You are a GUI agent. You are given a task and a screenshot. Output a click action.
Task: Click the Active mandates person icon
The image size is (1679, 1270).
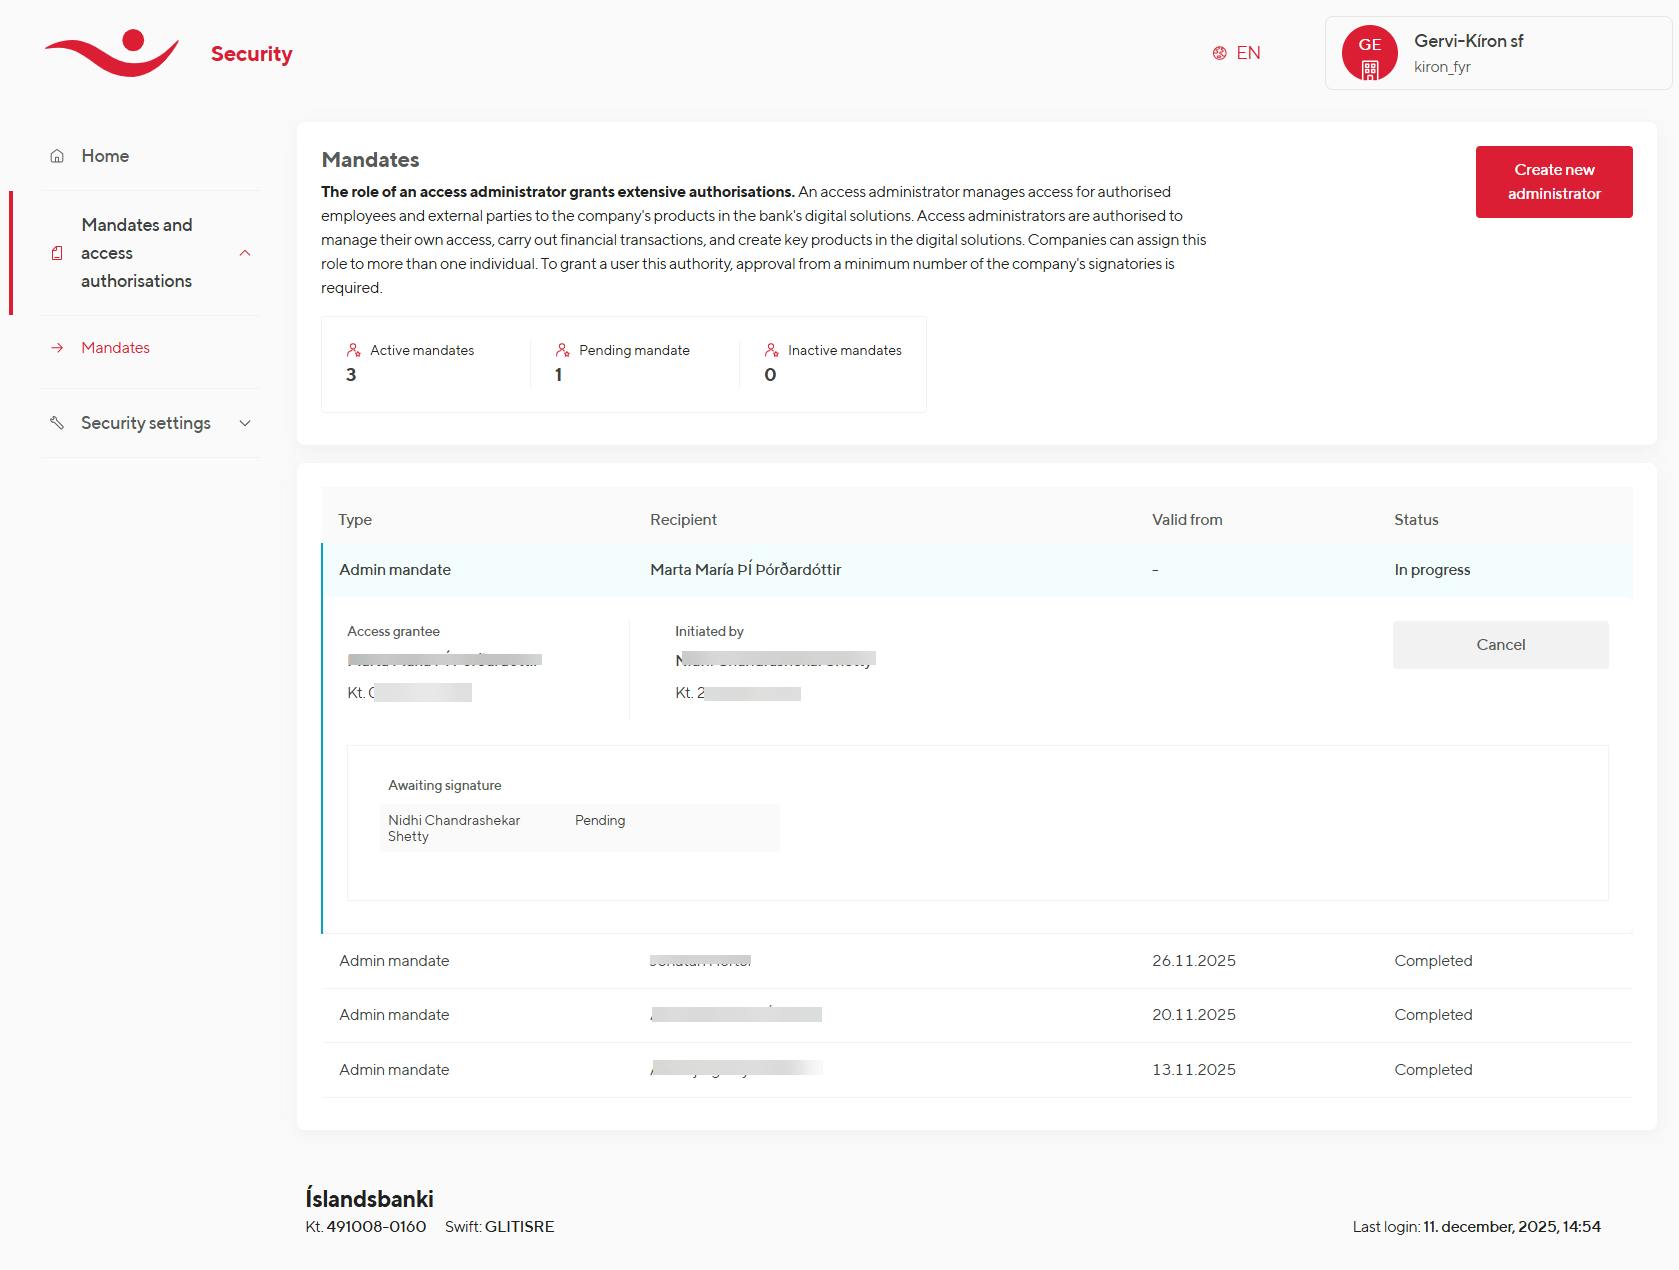[354, 350]
